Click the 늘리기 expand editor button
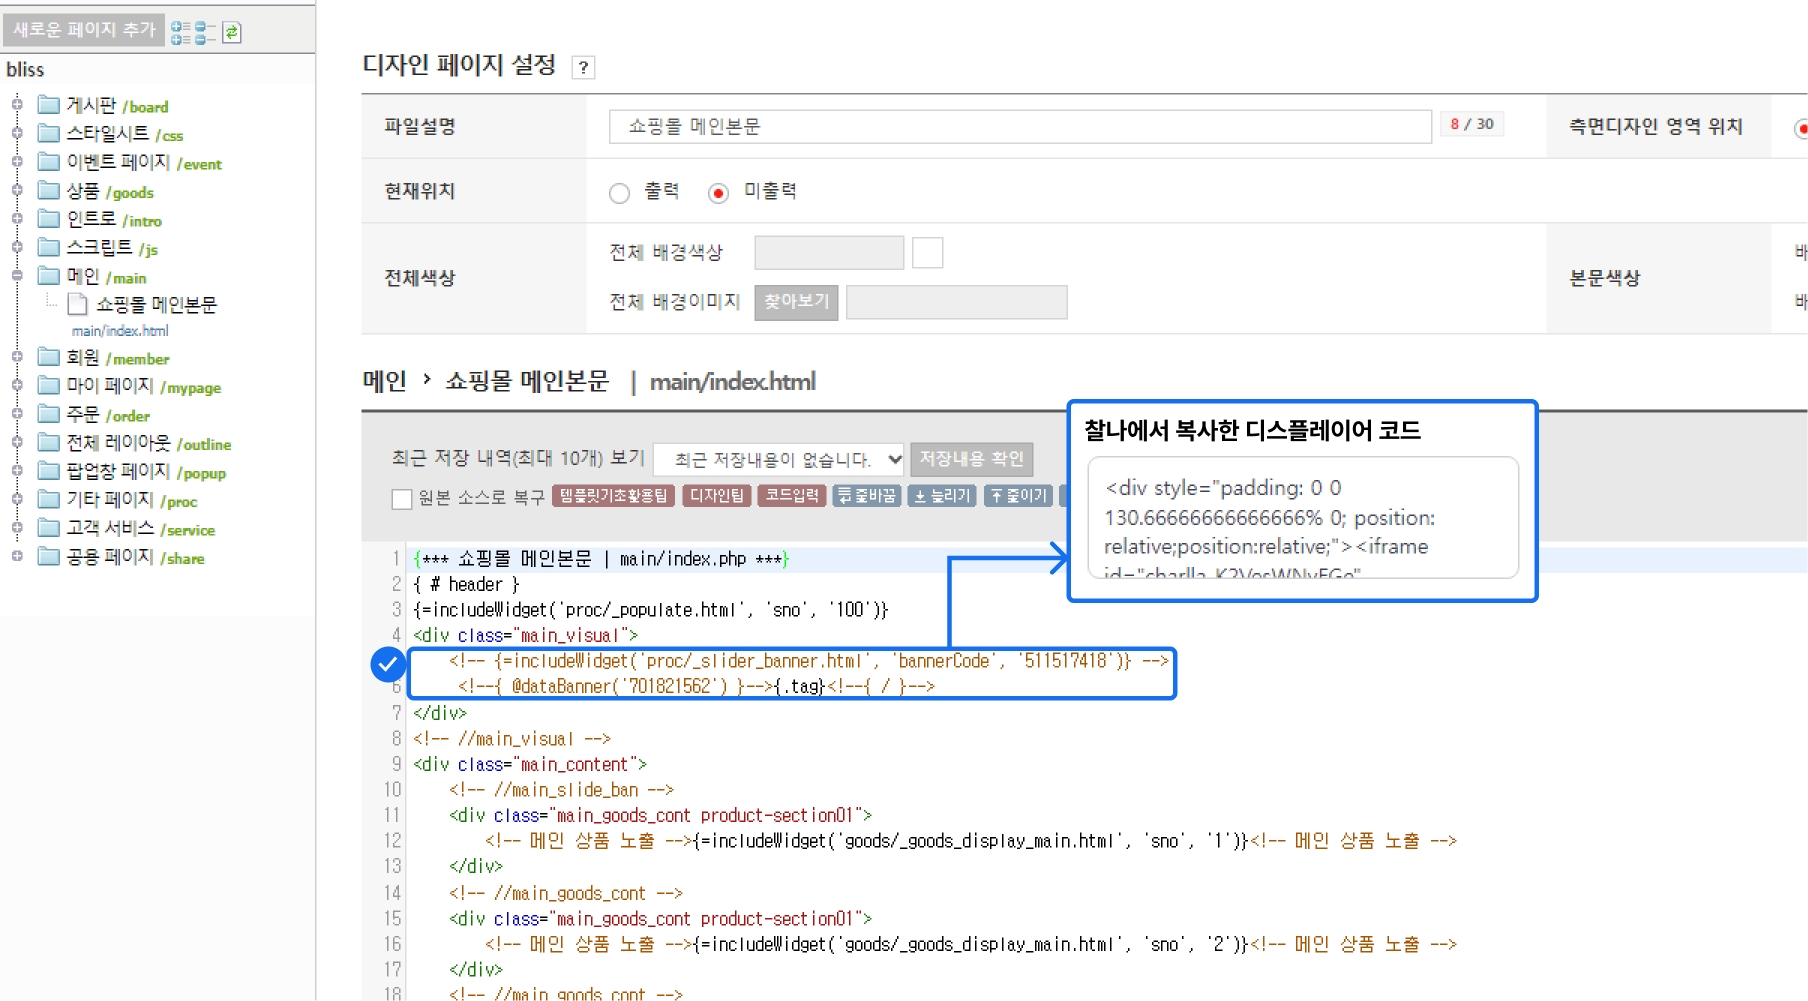 (942, 496)
